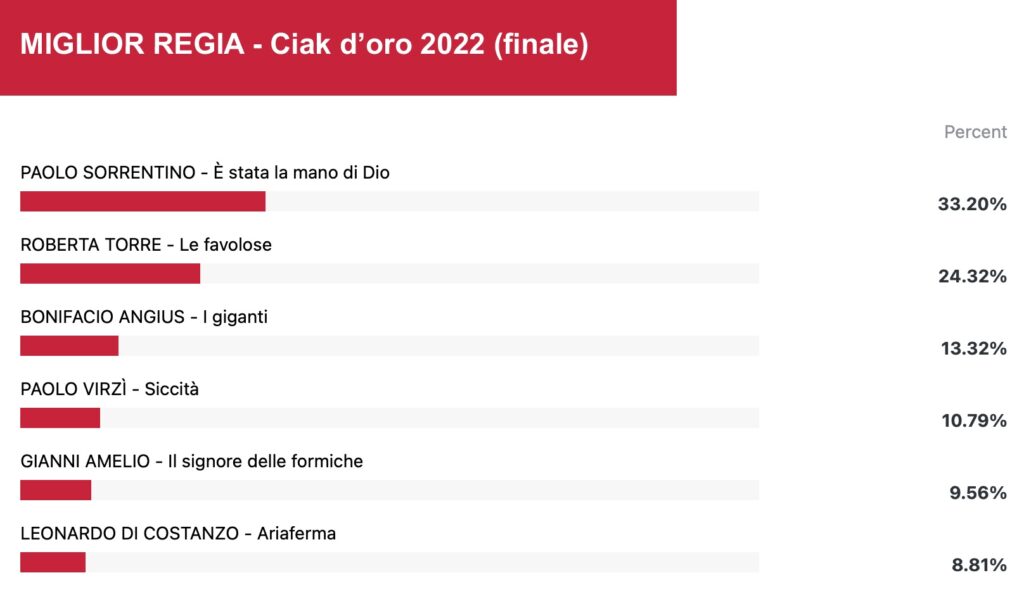
Task: Click the red Paolo Virzì result bar
Action: point(60,418)
